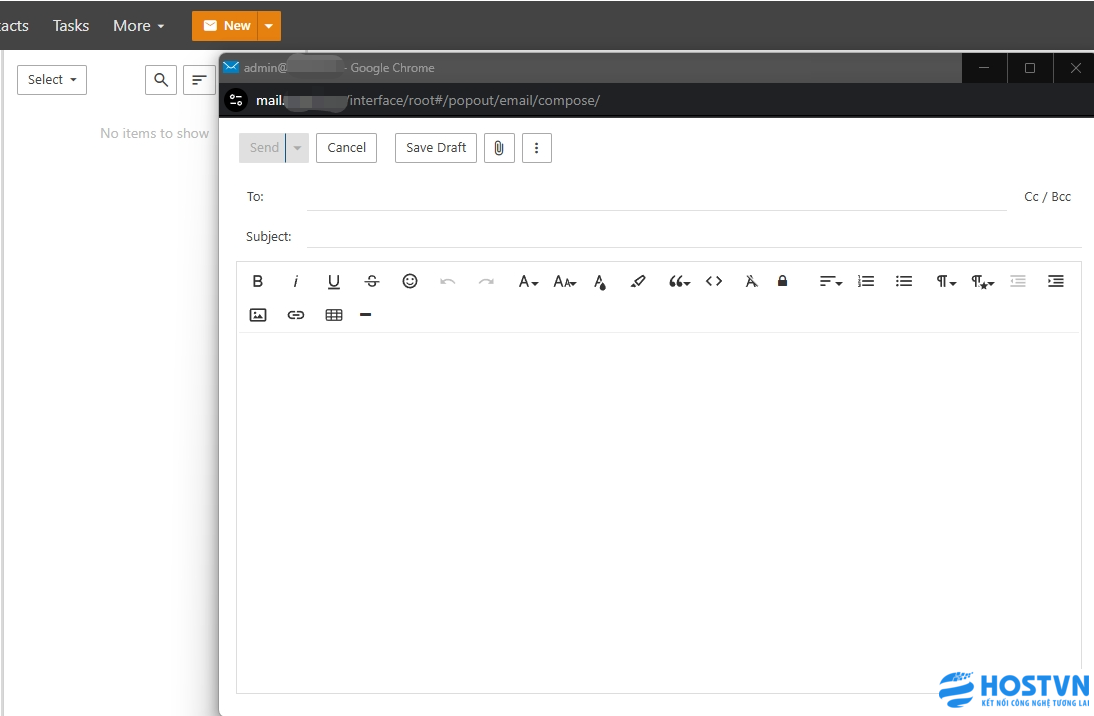Toggle underline text formatting
Viewport: 1094px width, 716px height.
click(334, 282)
